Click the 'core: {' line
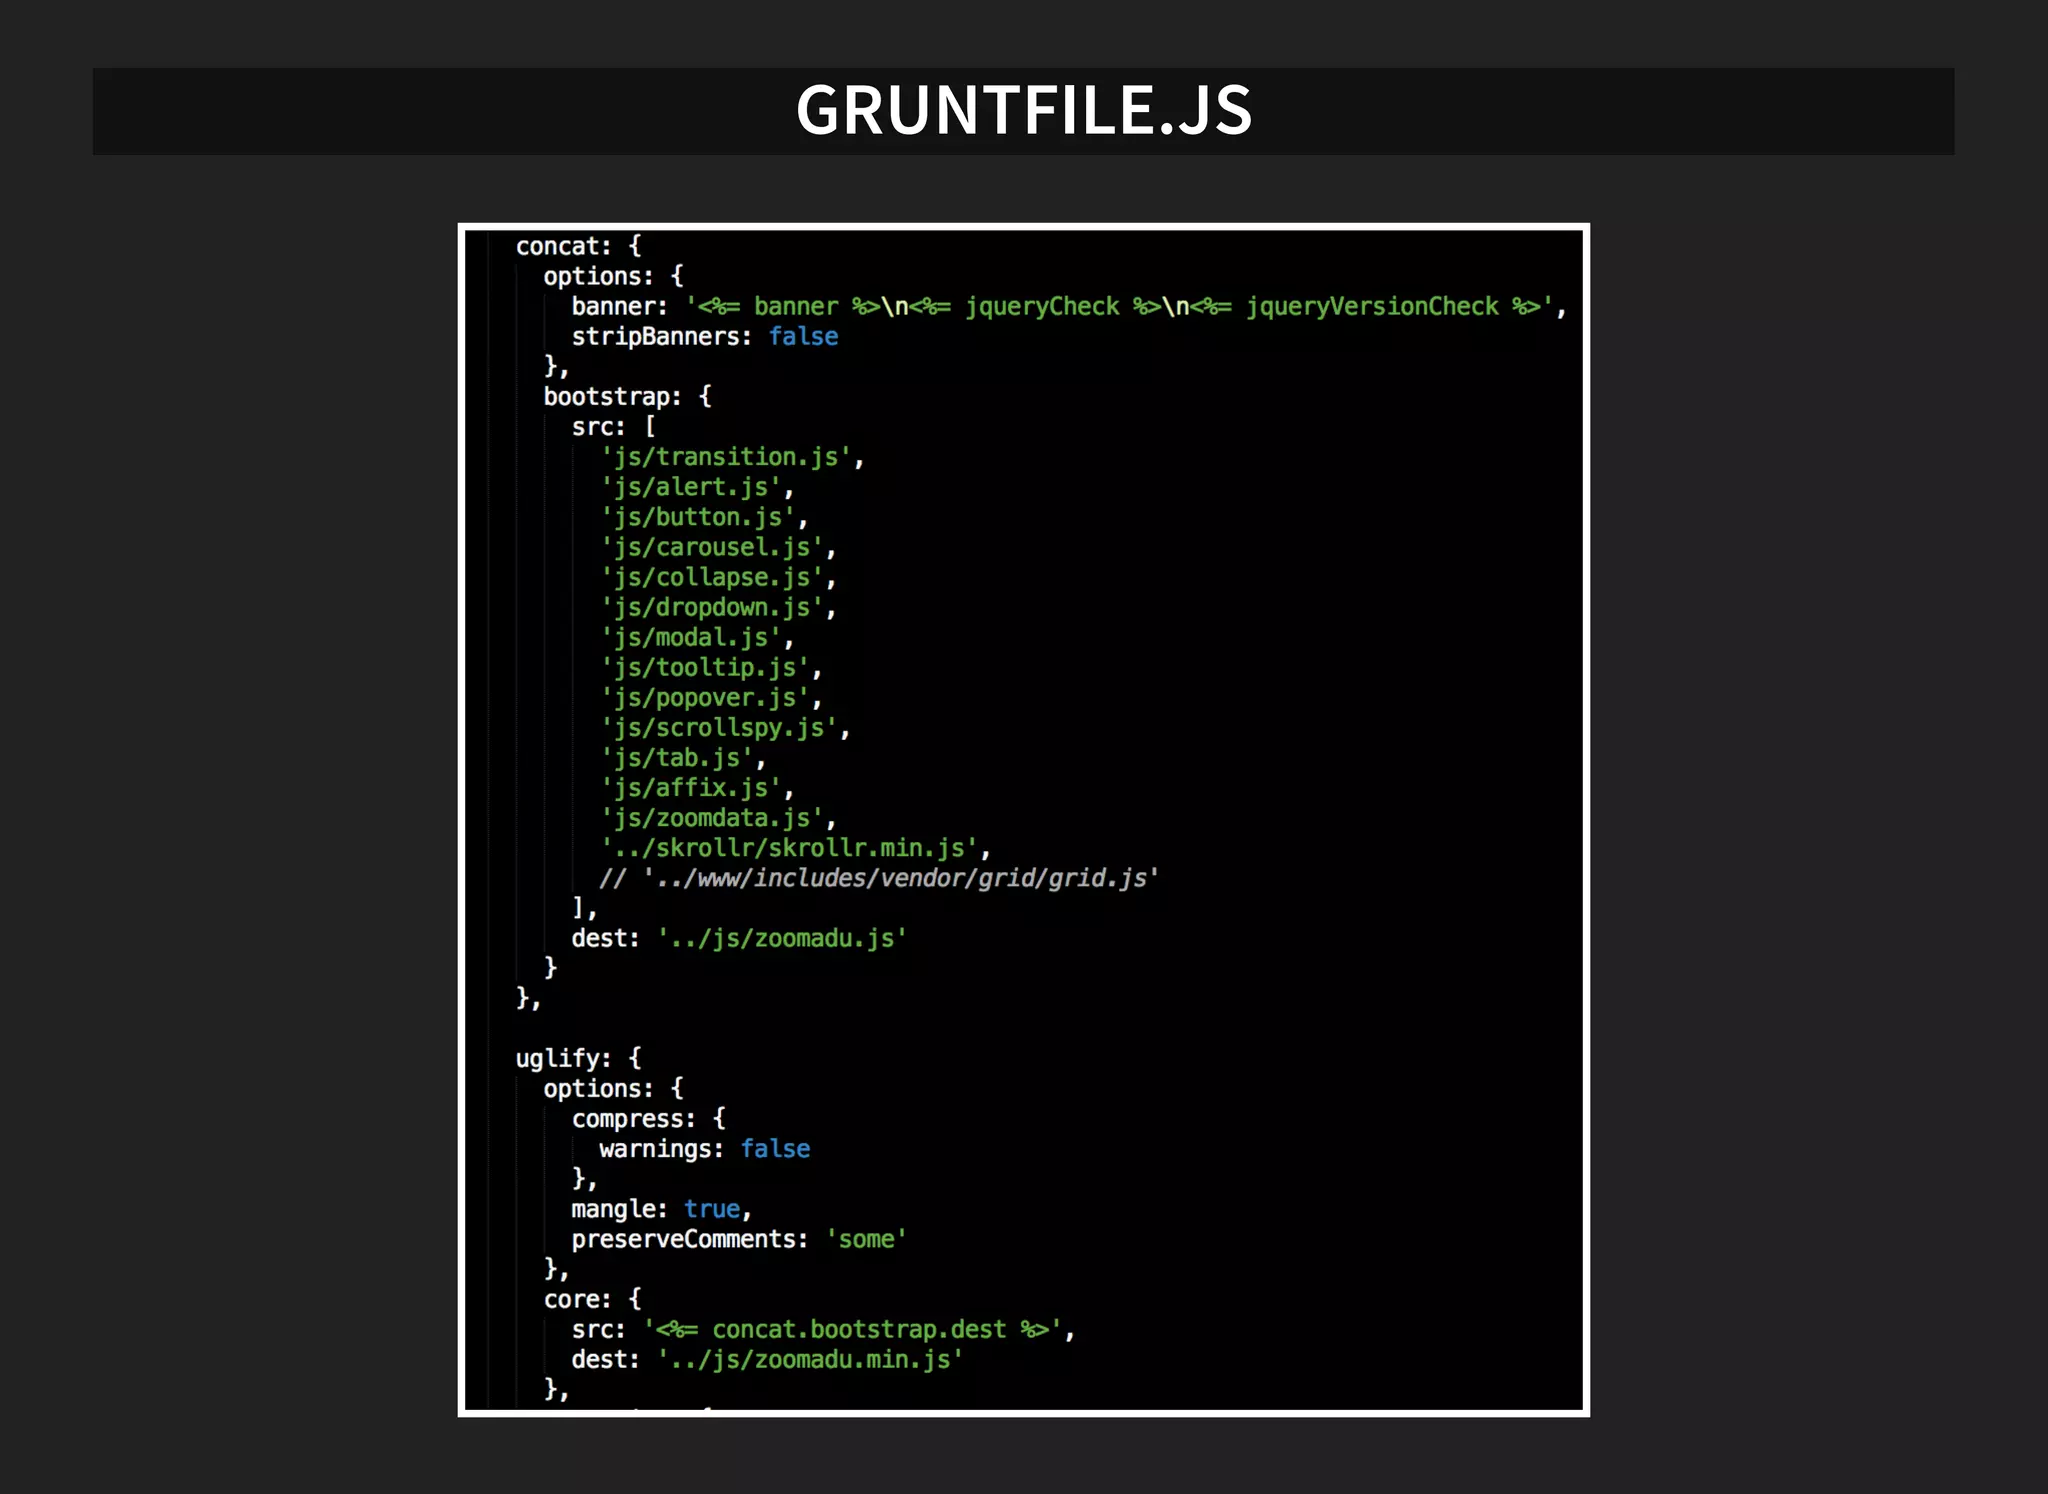Image resolution: width=2048 pixels, height=1494 pixels. click(593, 1299)
